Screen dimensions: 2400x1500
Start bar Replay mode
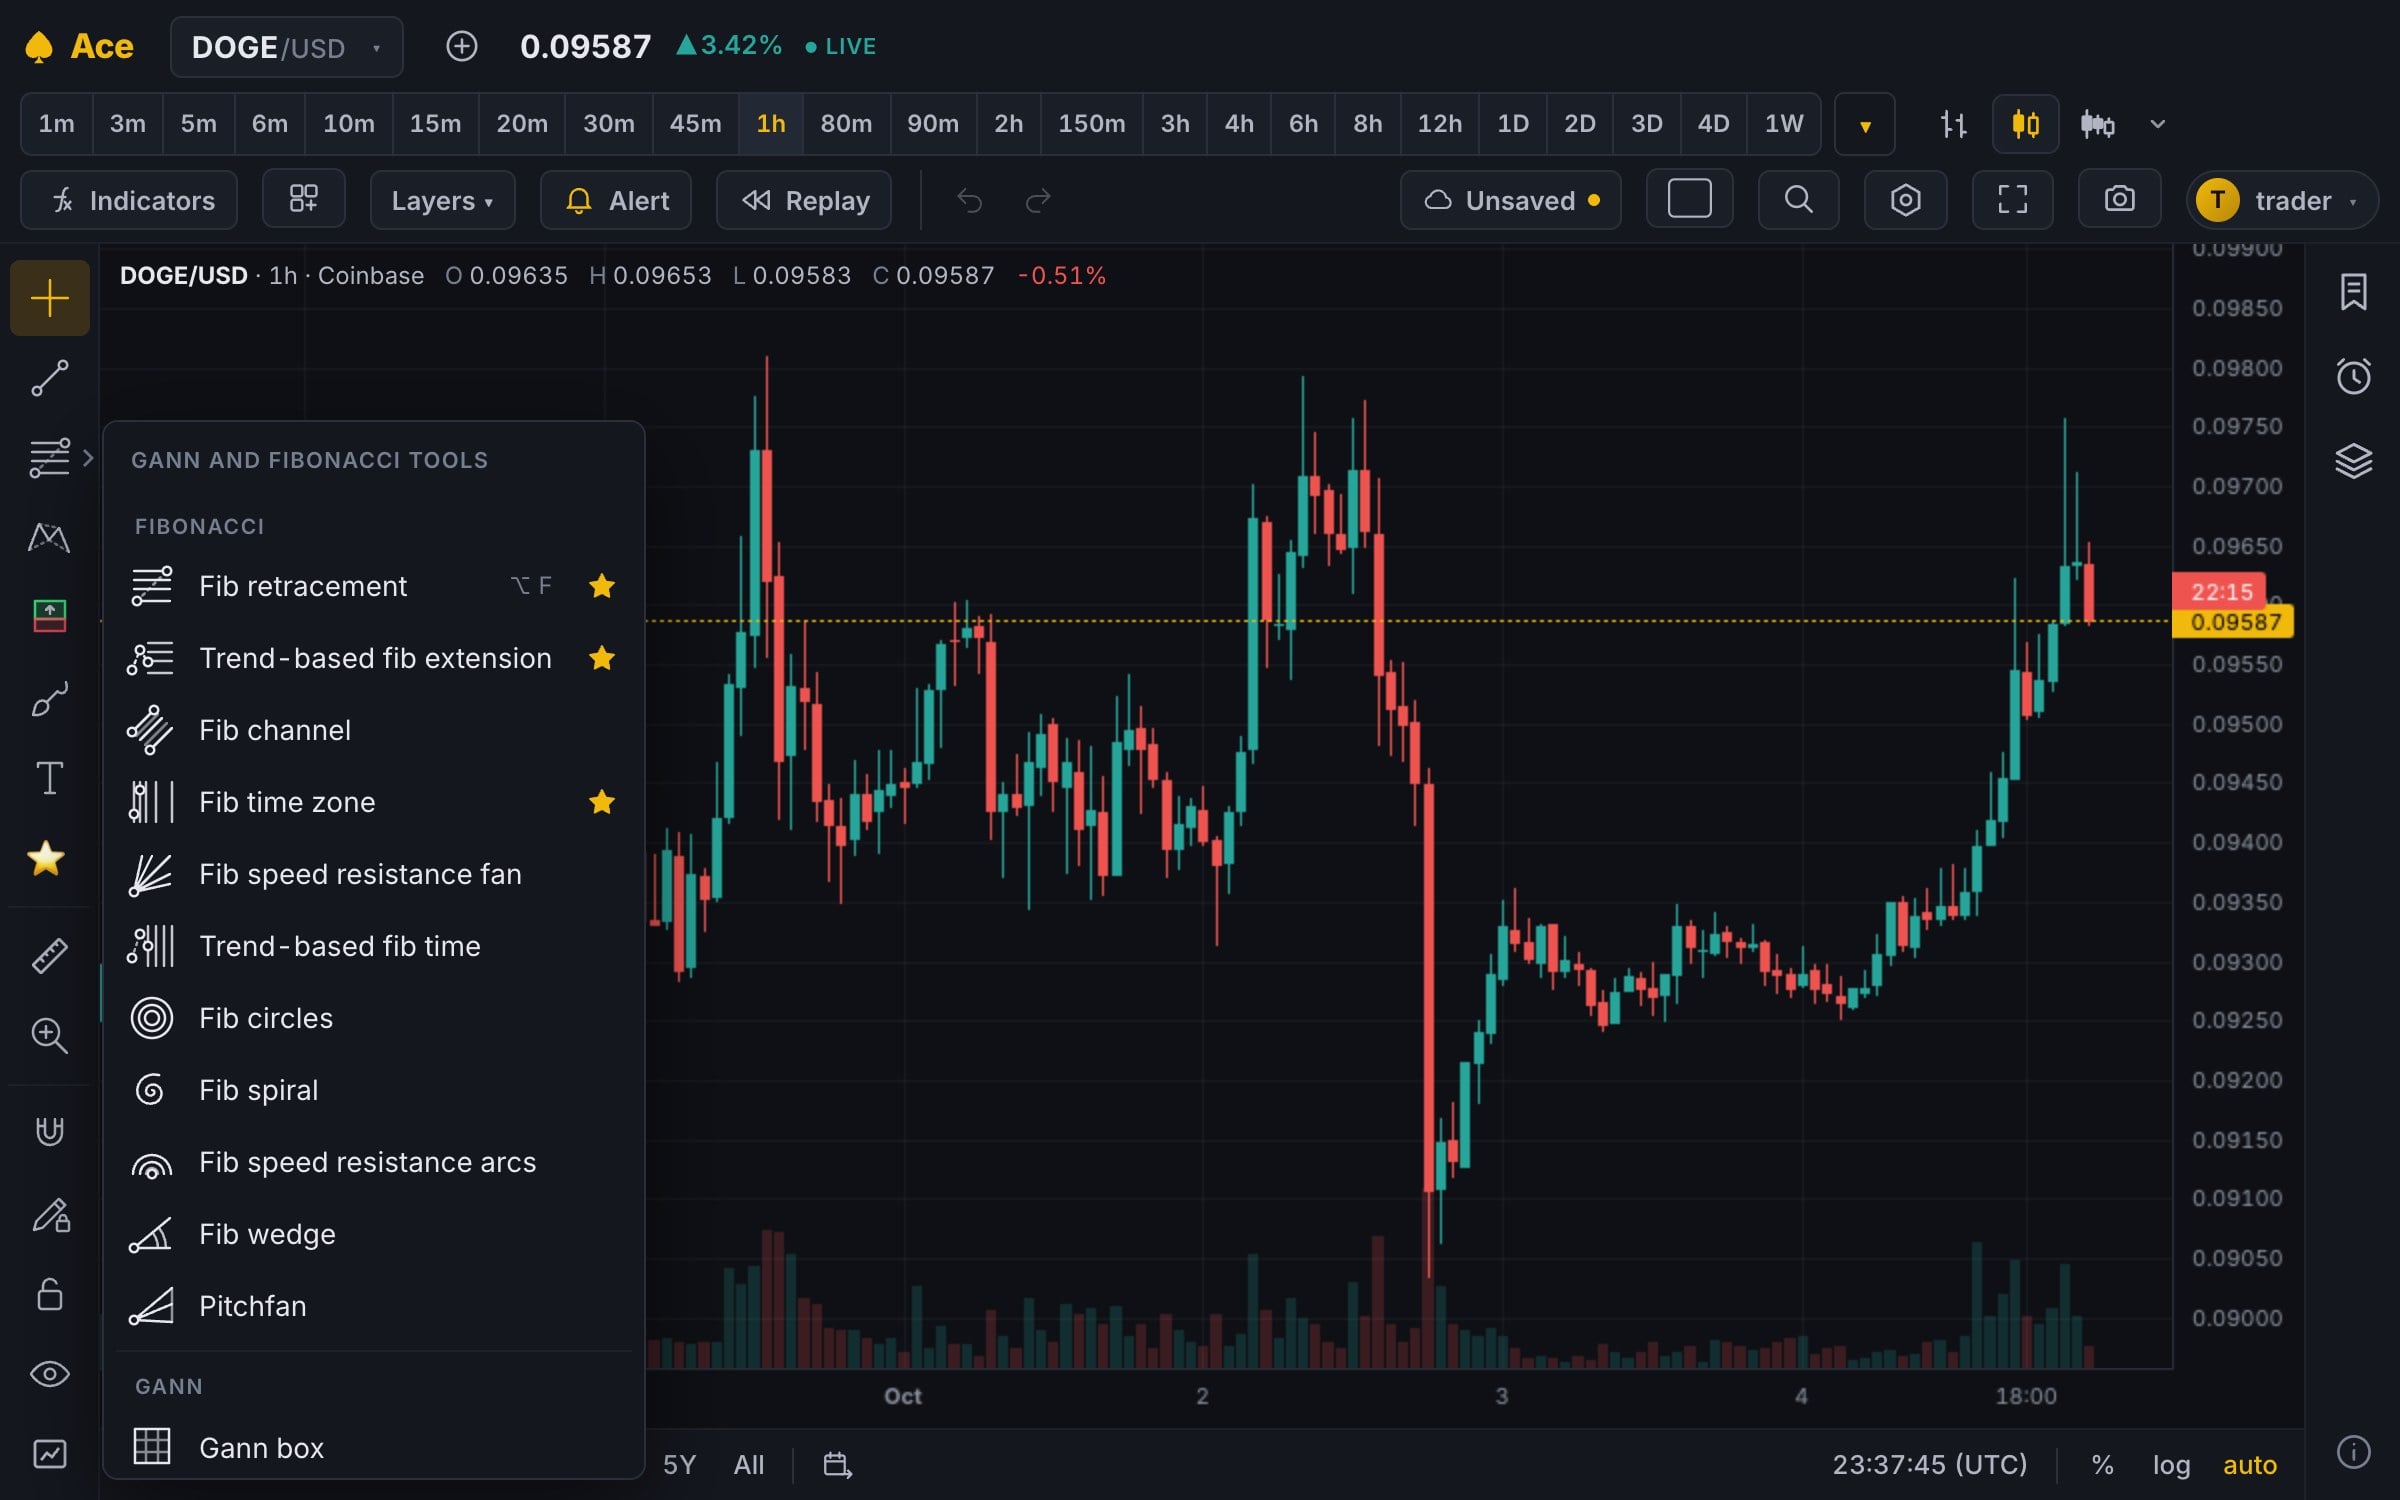[804, 200]
